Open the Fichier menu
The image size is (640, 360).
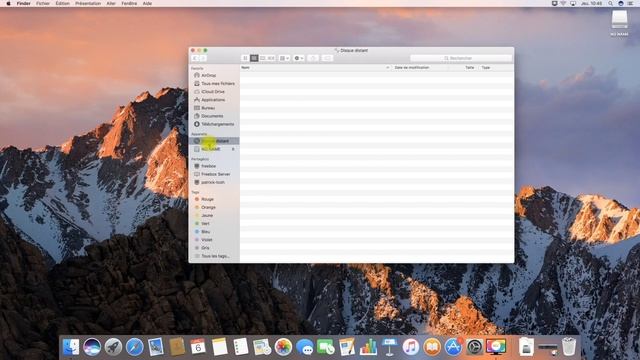[x=43, y=3]
